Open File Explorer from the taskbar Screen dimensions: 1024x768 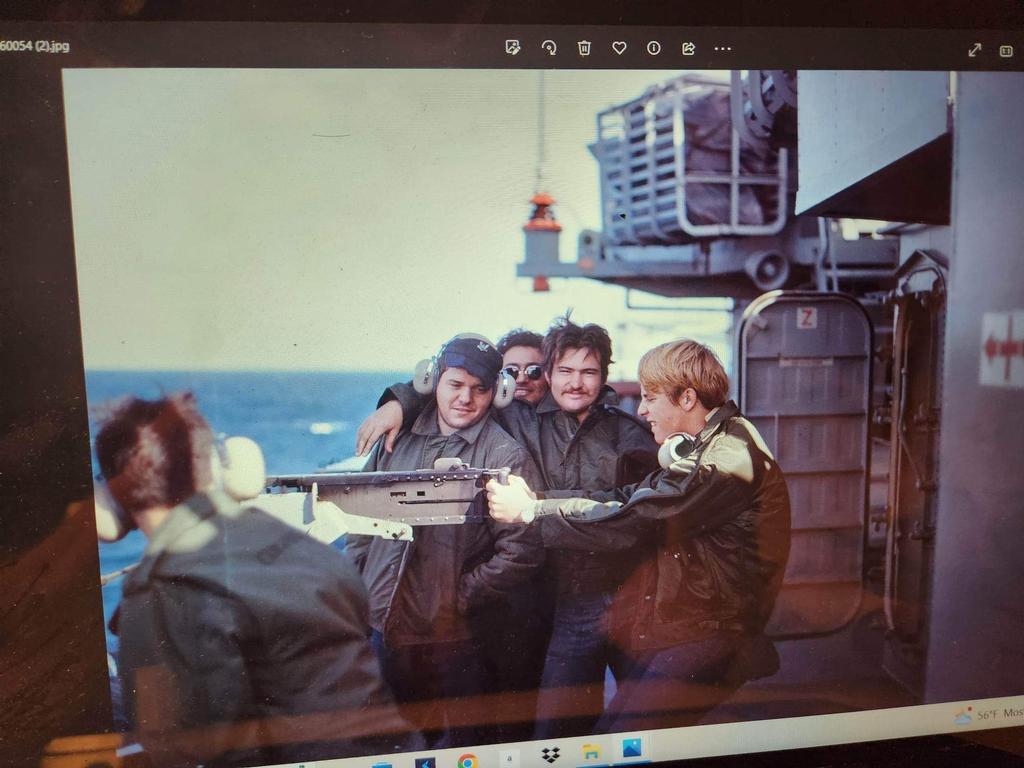tap(591, 751)
